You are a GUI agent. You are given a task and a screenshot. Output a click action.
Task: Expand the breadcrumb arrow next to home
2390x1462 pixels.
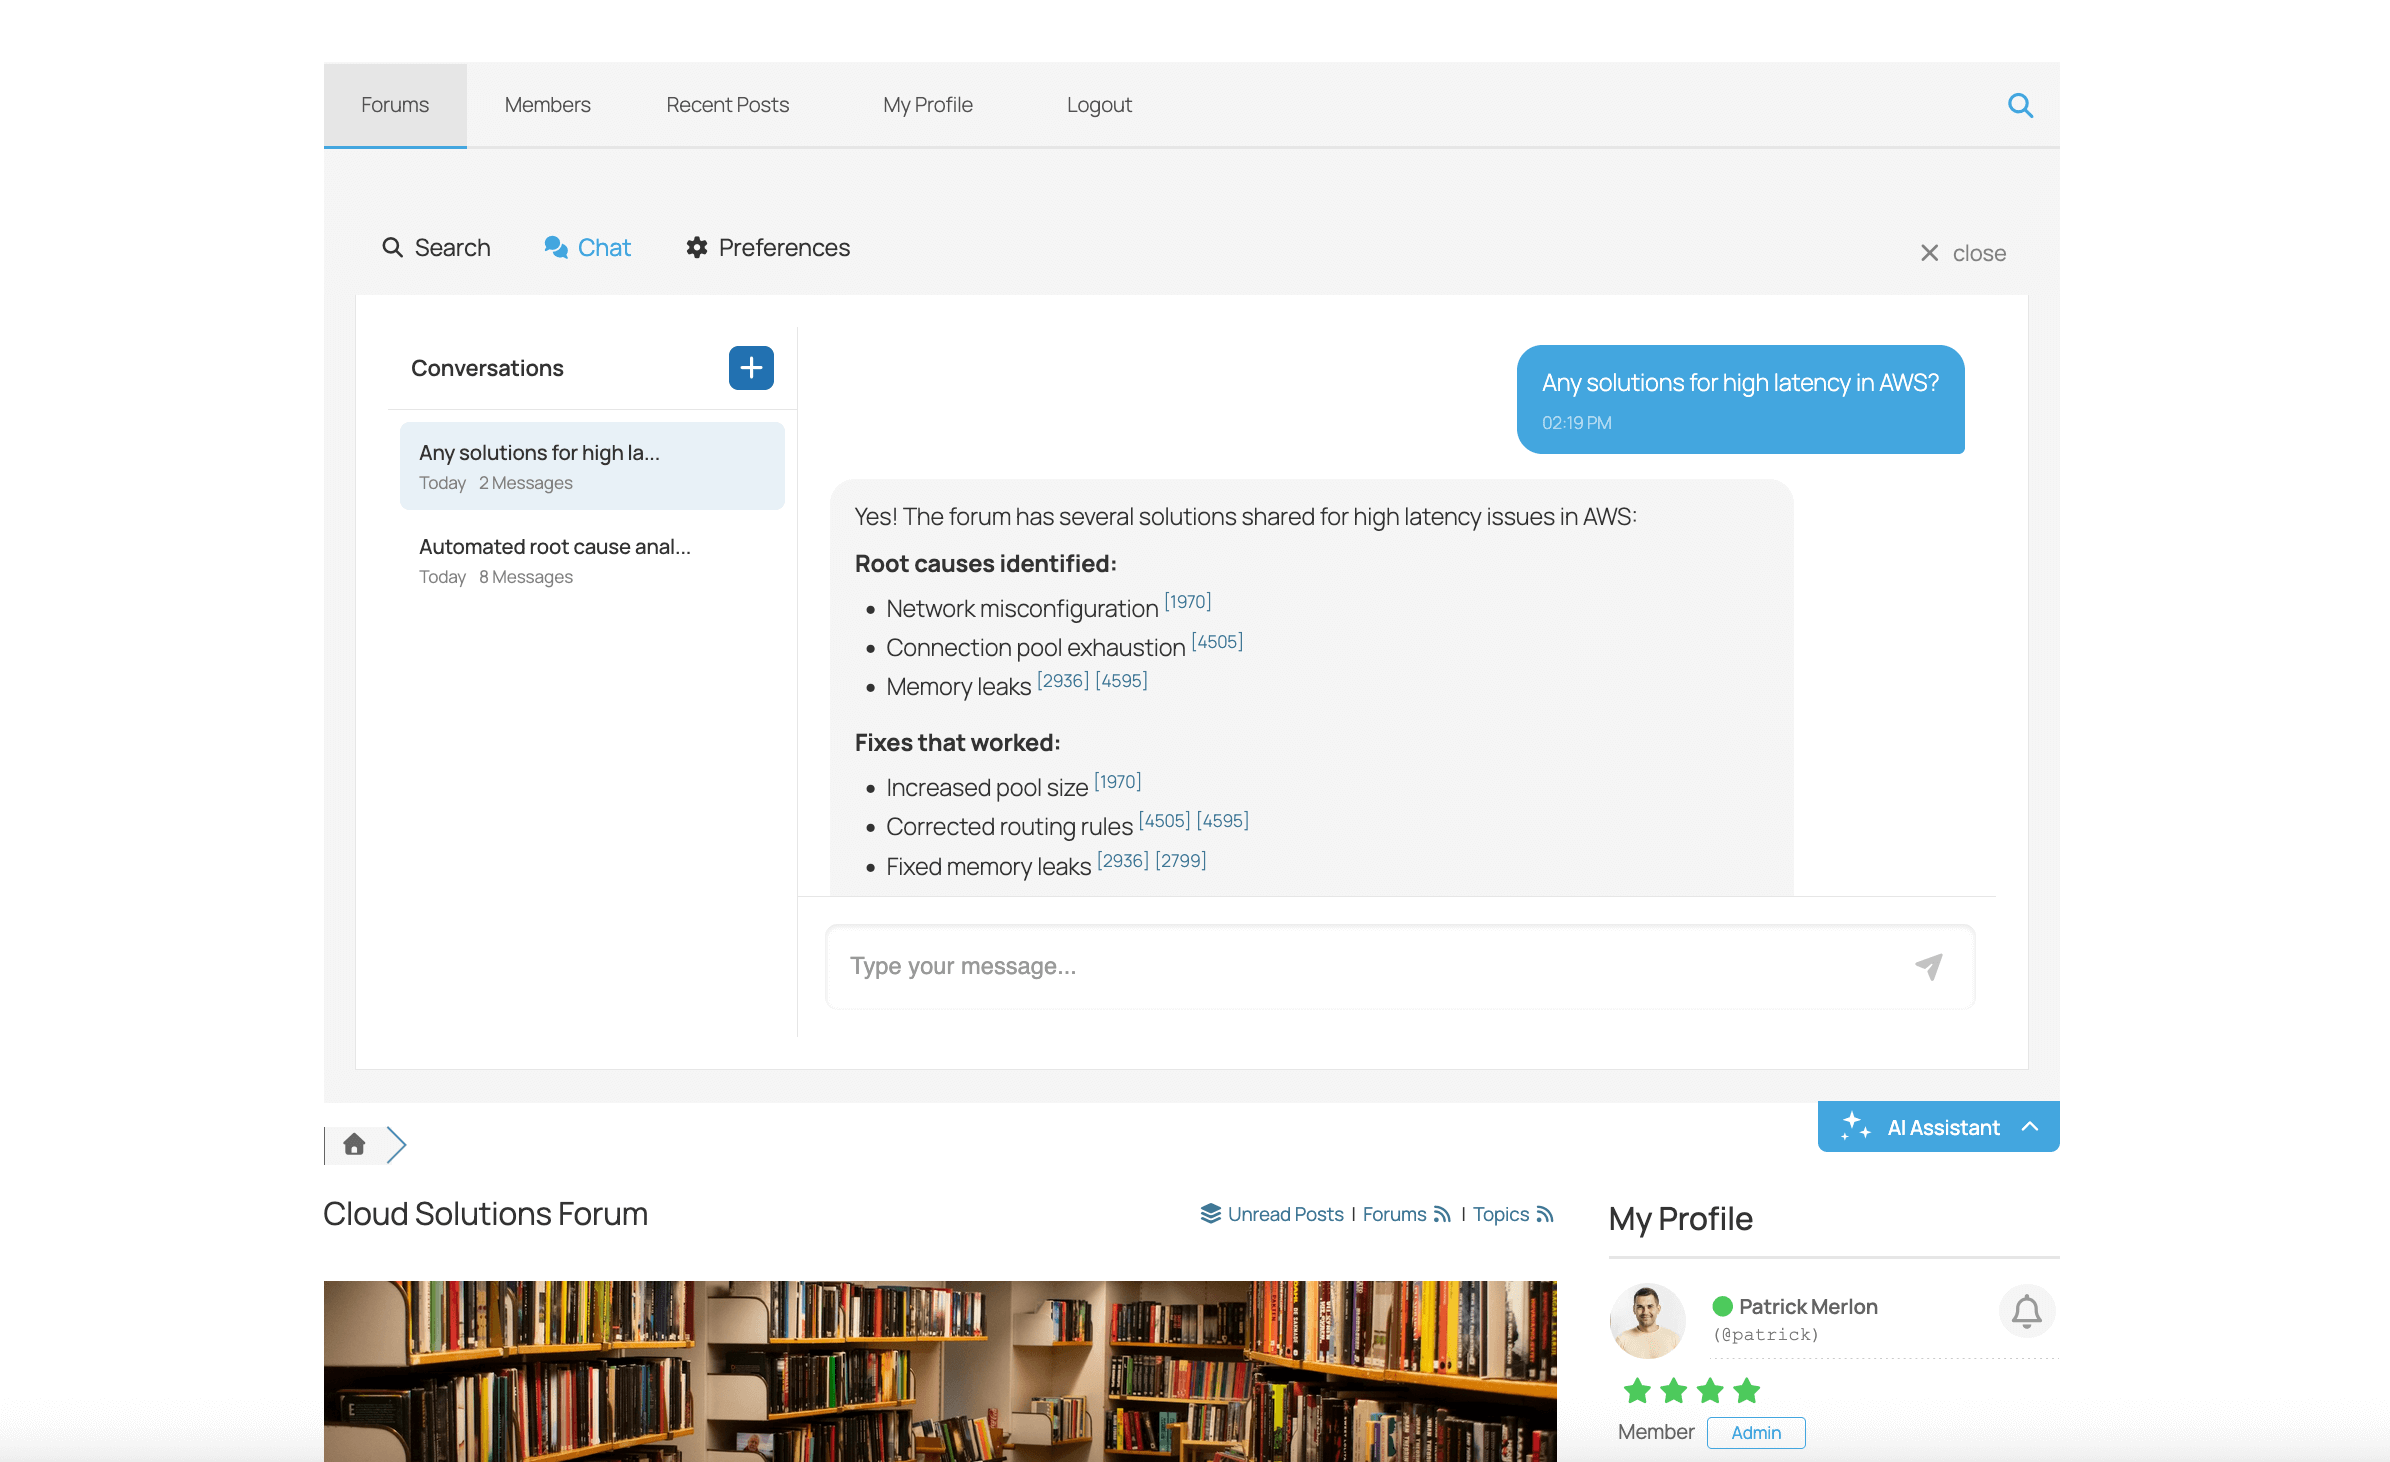[398, 1144]
